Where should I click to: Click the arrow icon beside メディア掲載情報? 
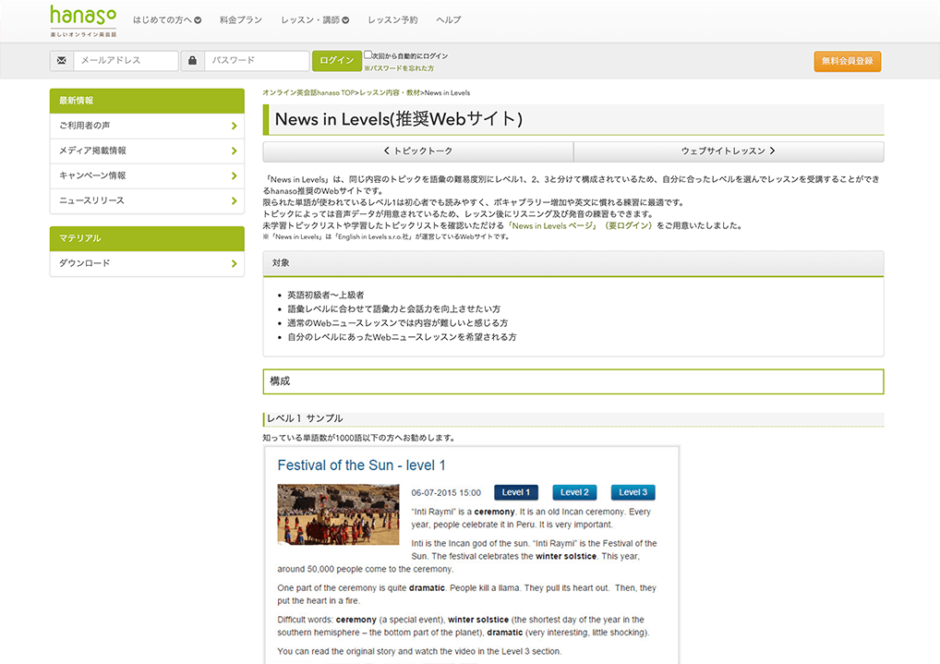[236, 151]
